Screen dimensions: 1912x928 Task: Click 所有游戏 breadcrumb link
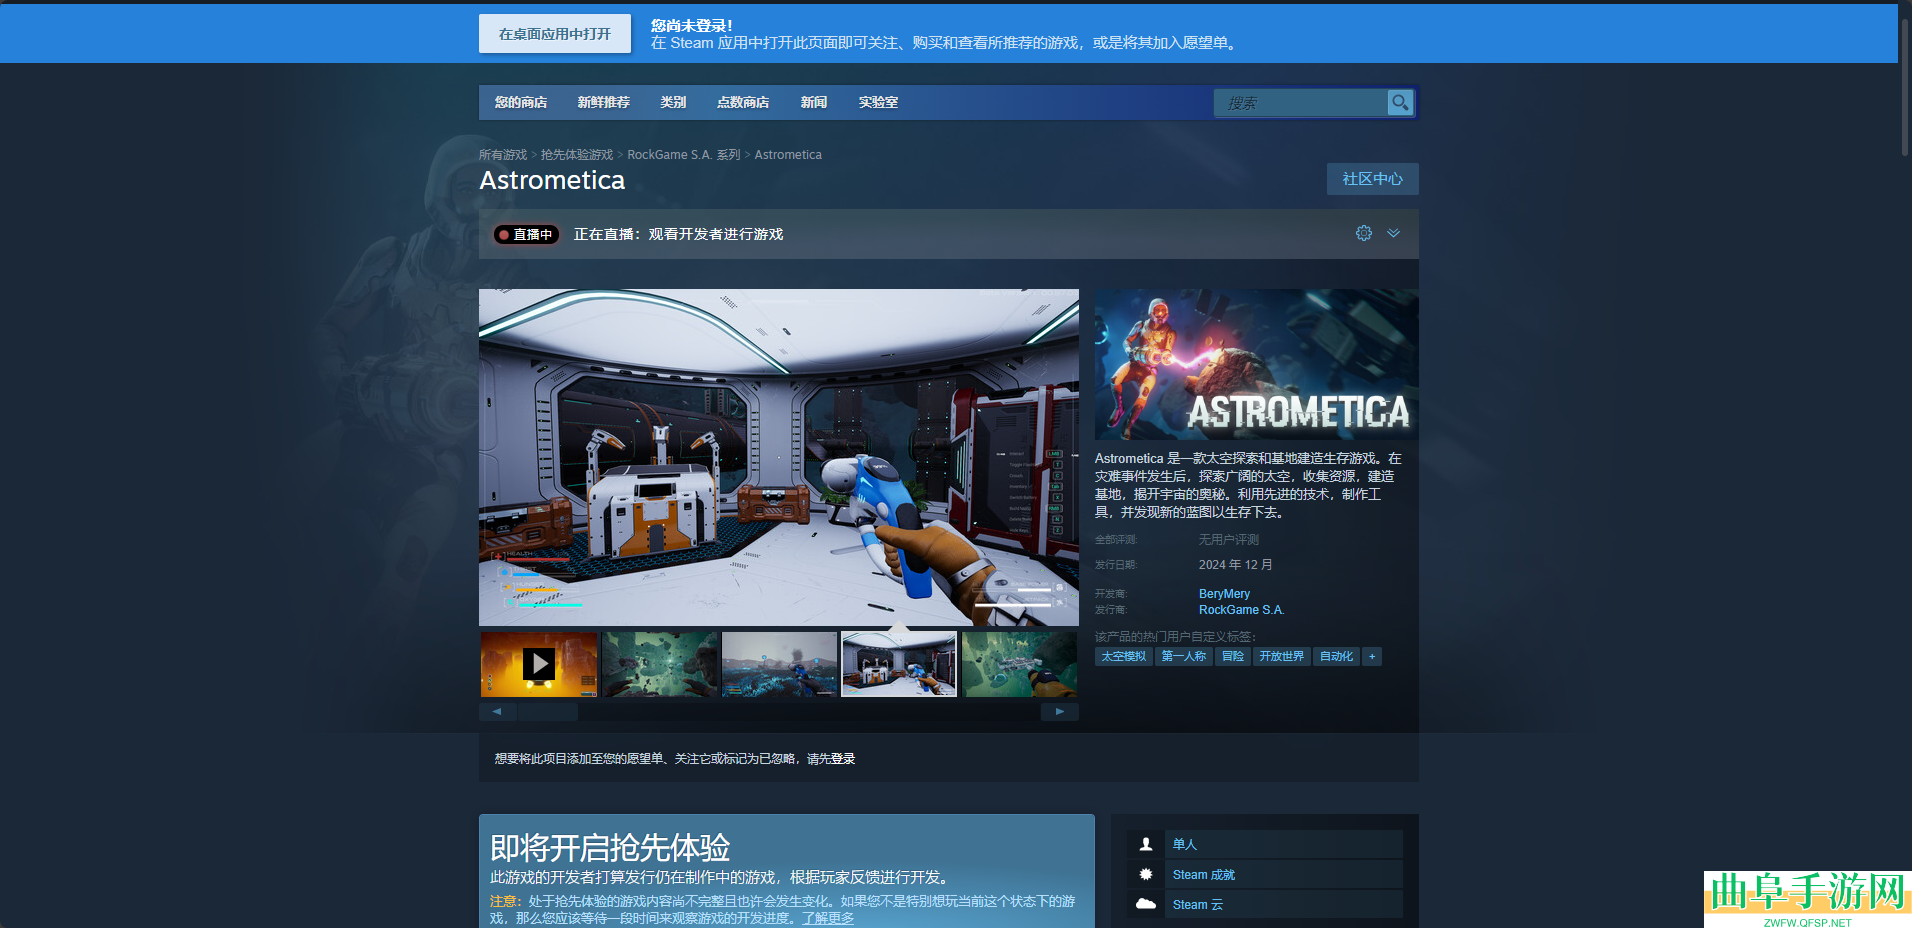click(x=503, y=155)
